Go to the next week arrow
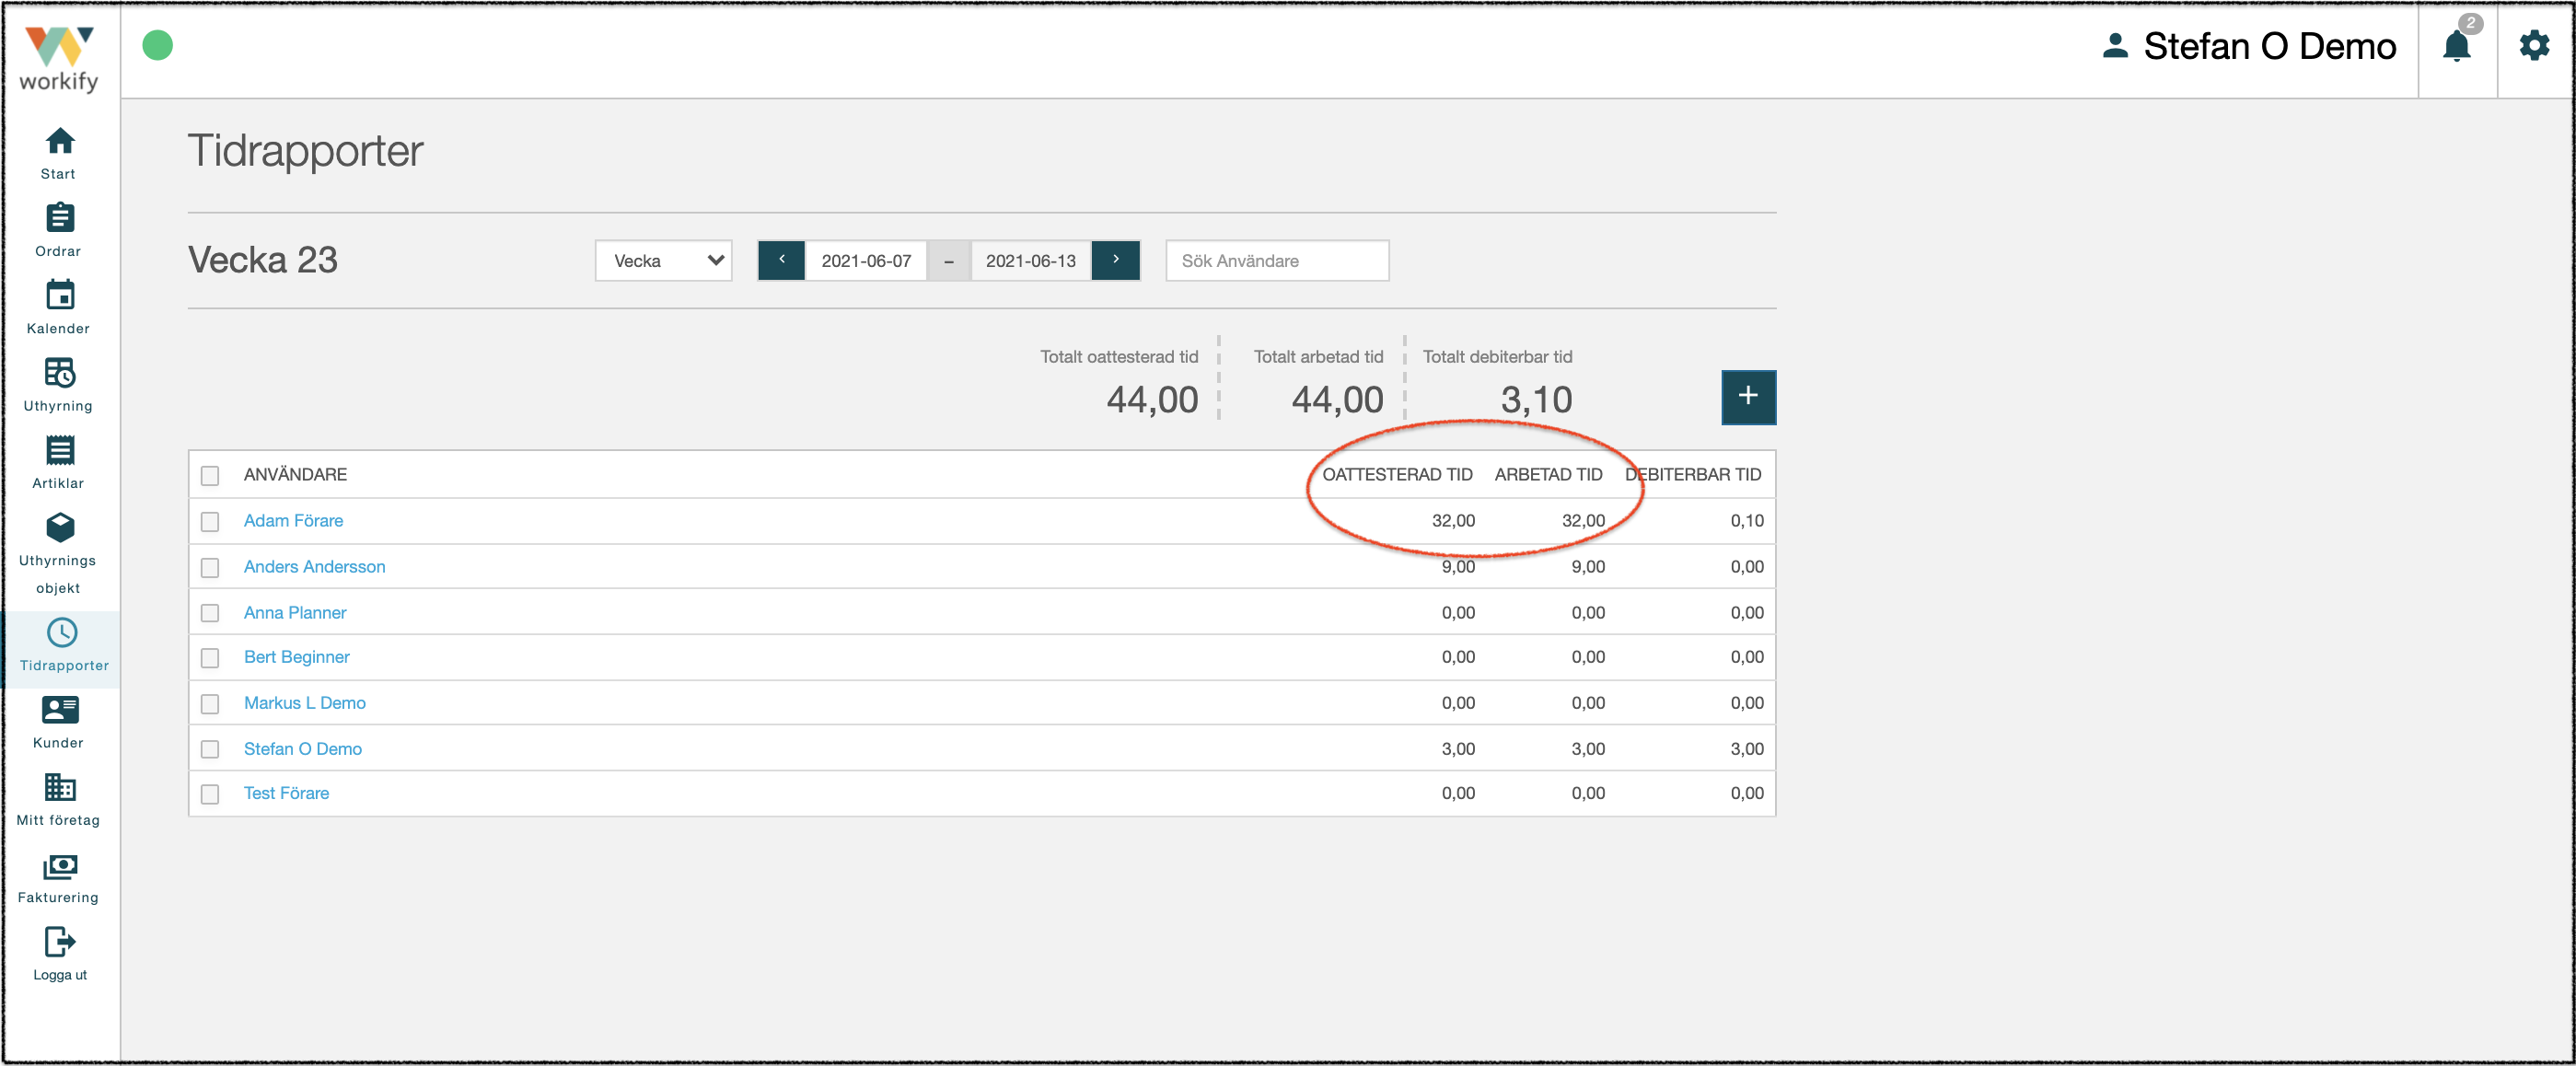 coord(1116,261)
